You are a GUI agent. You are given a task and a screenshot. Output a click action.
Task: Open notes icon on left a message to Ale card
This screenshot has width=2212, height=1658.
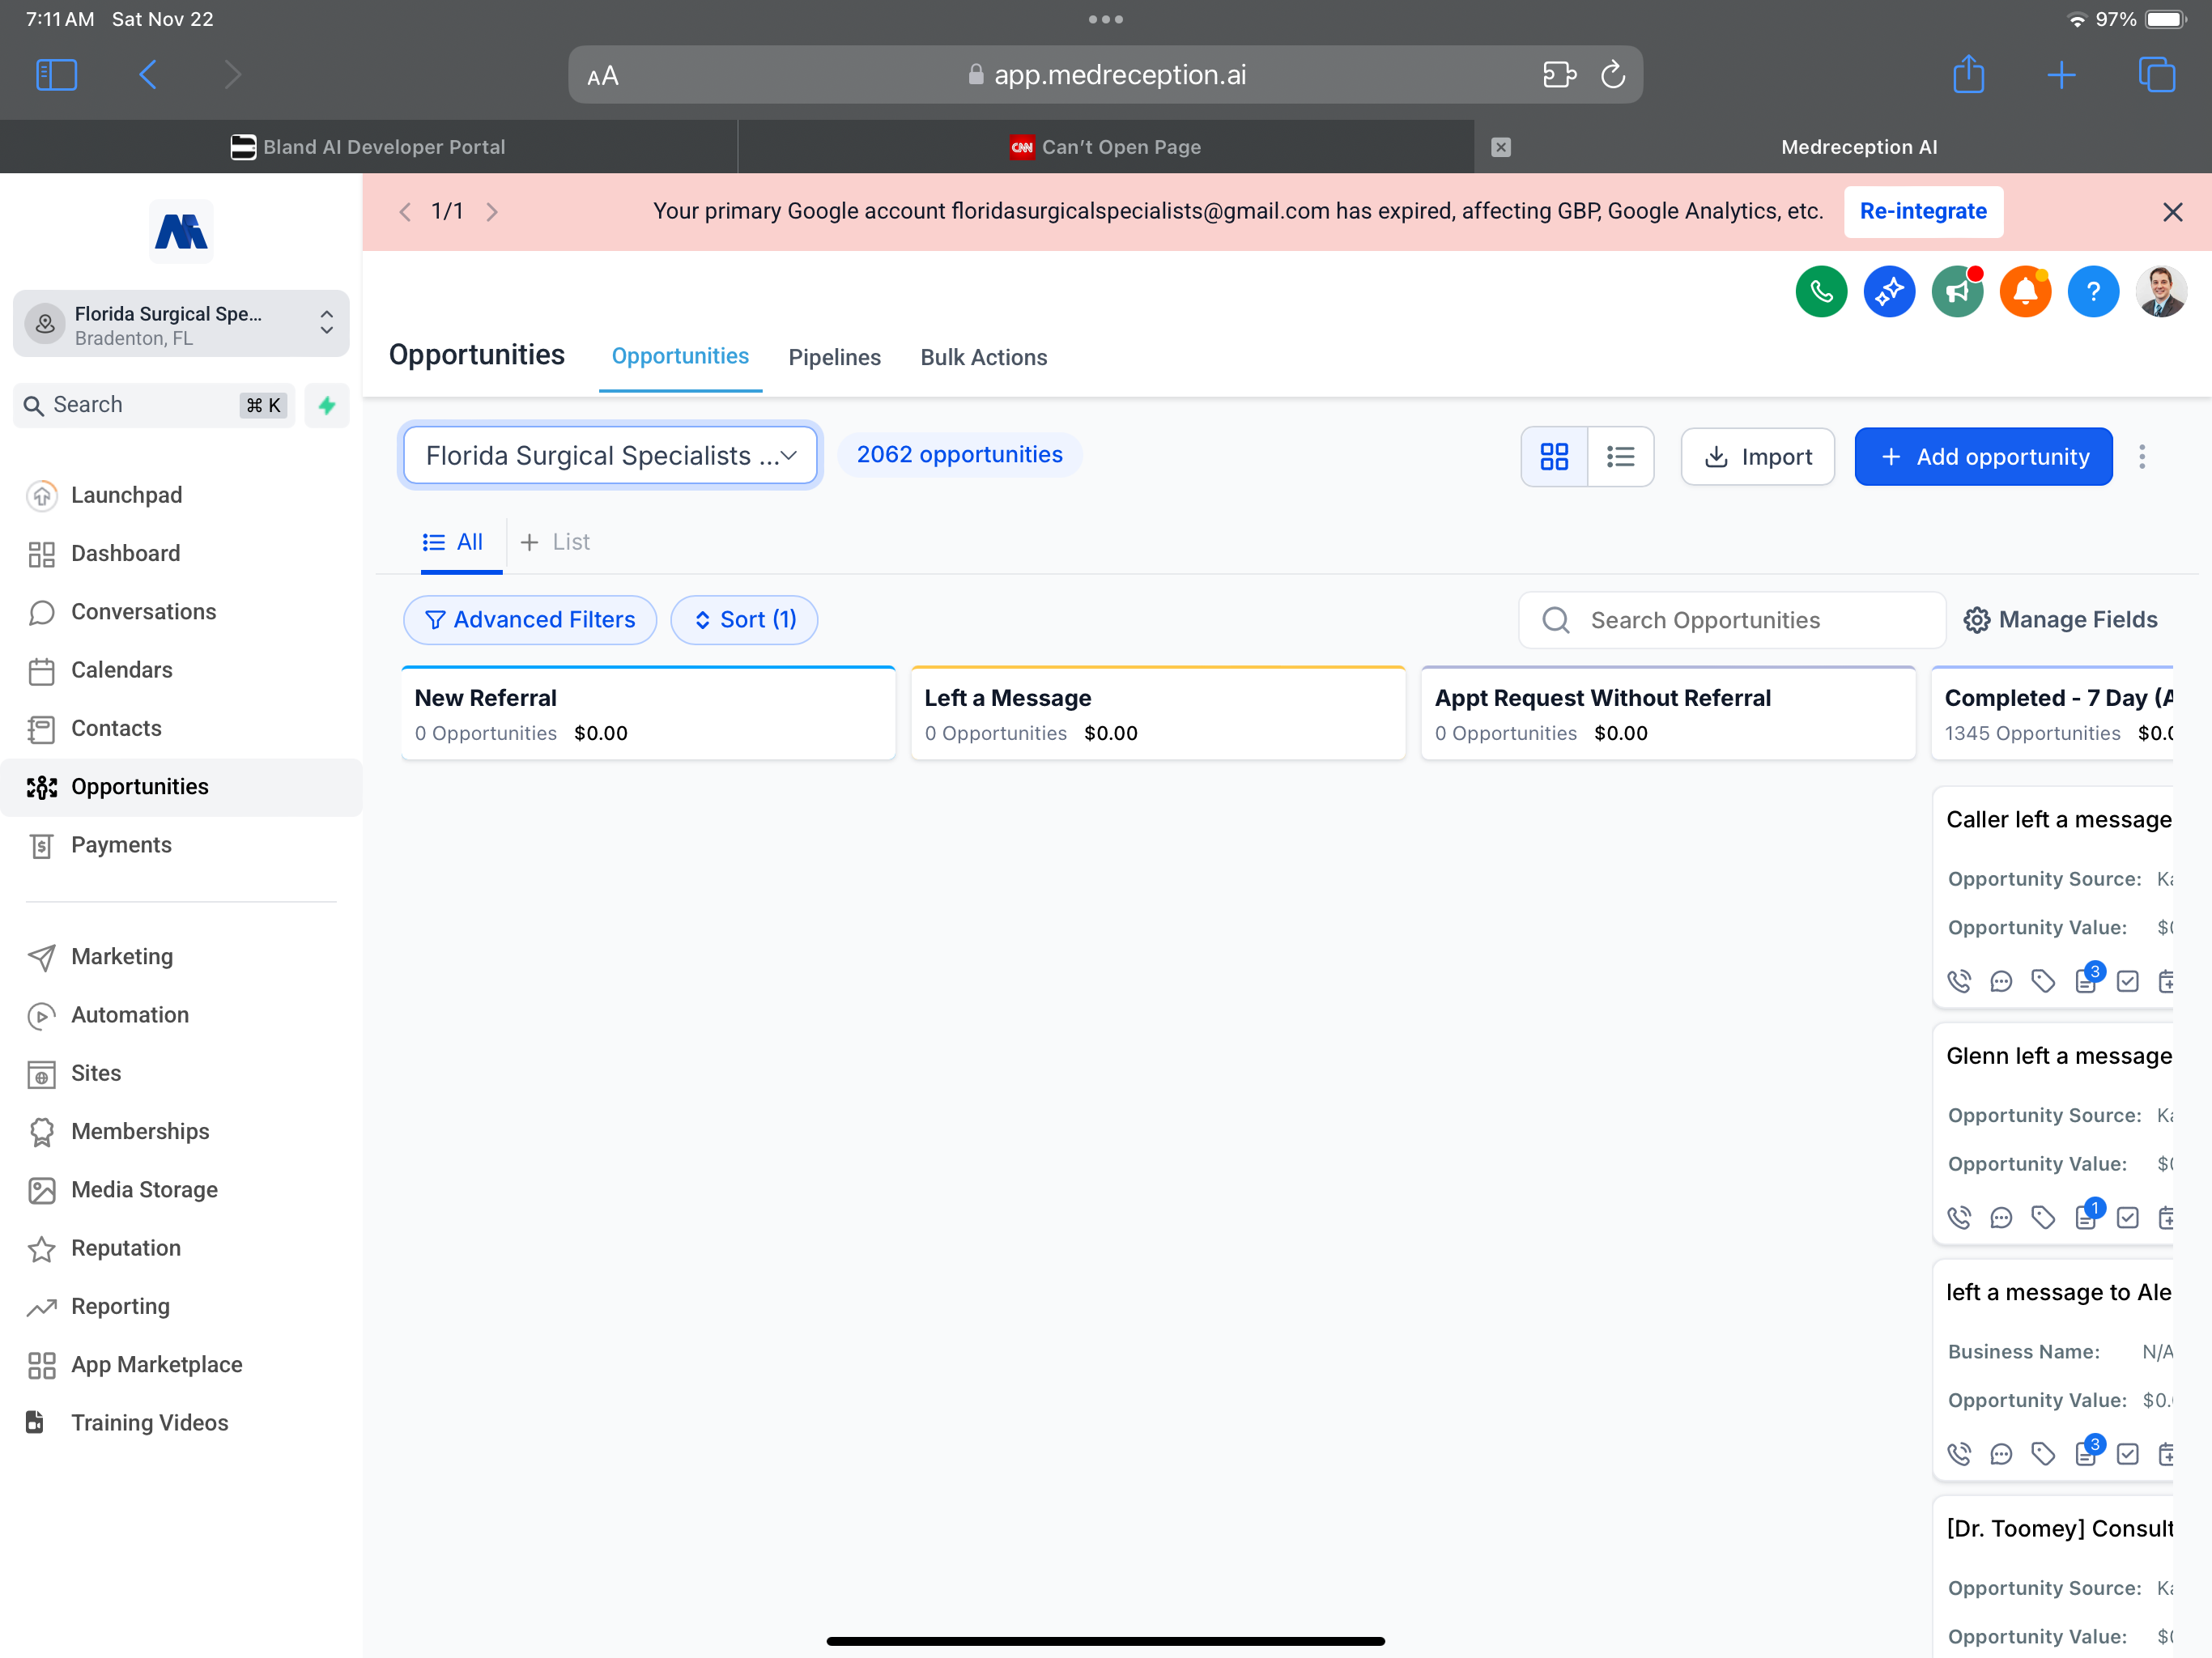2087,1452
